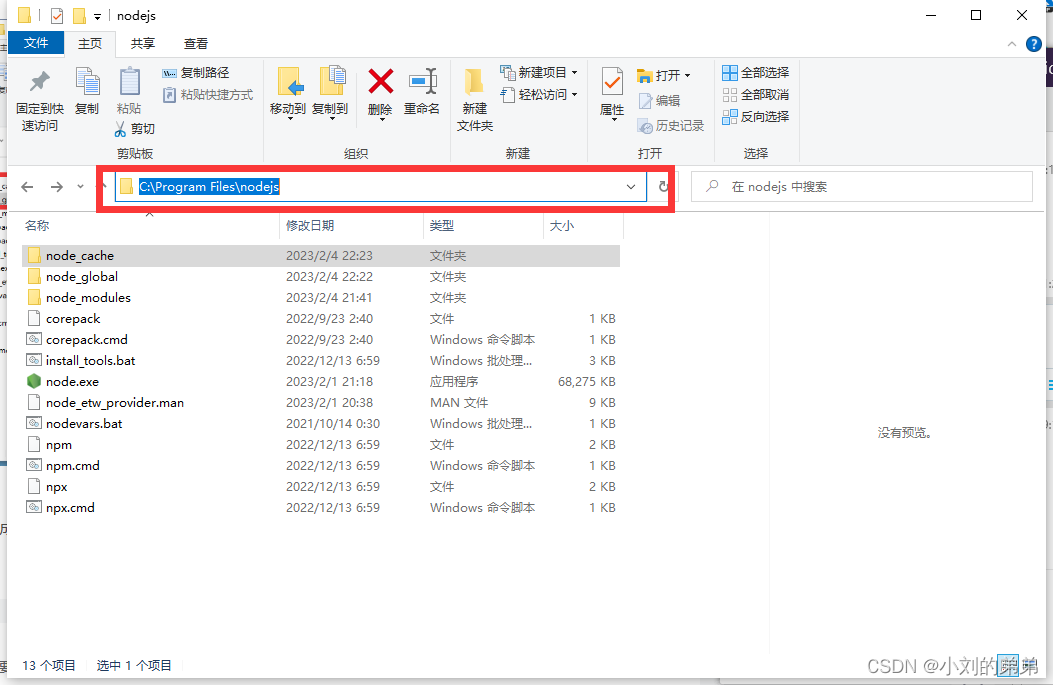
Task: Switch to the View (查看) tab
Action: (x=195, y=44)
